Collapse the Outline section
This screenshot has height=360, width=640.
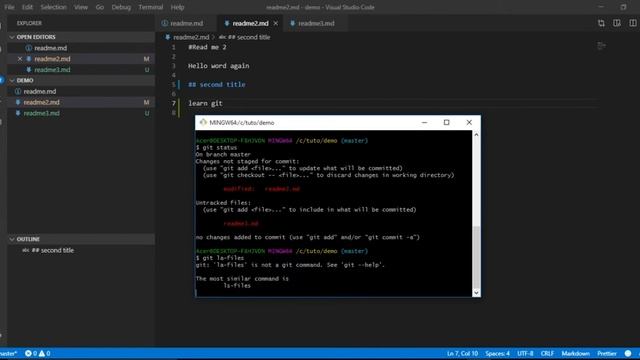pos(81,239)
